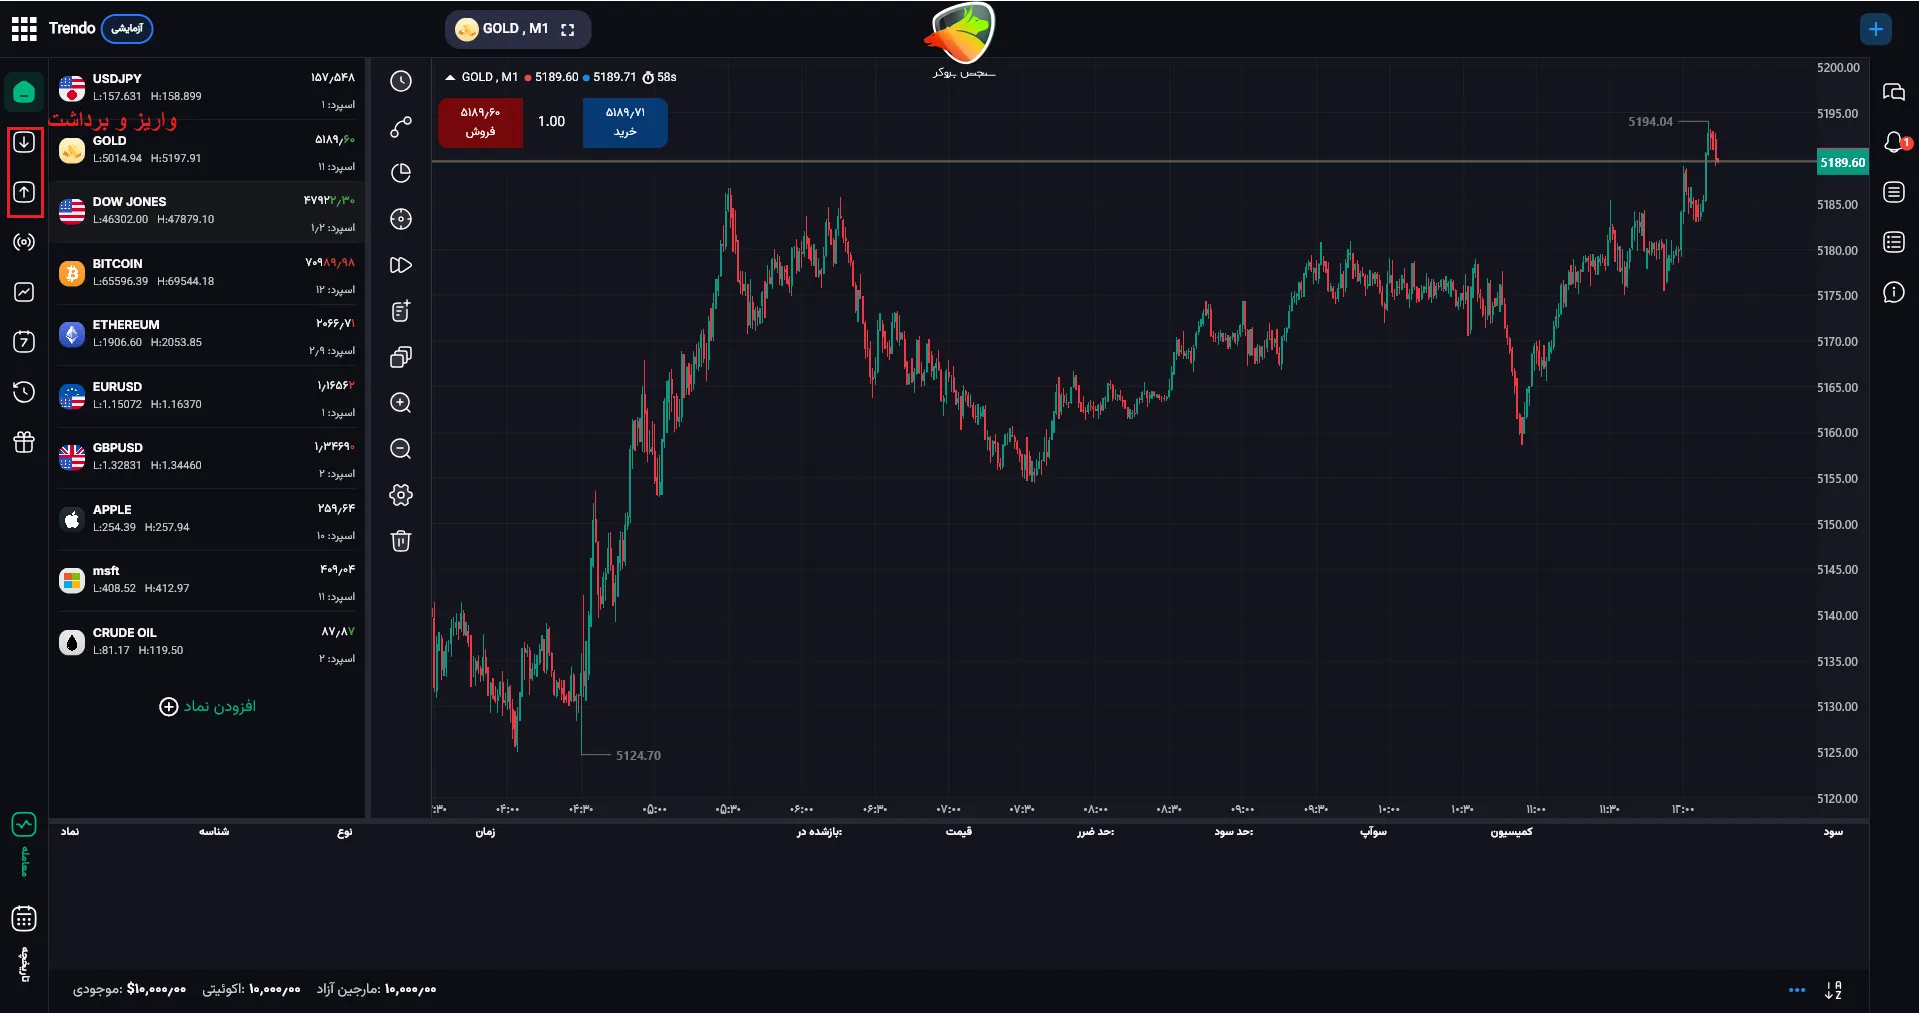This screenshot has height=1013, width=1919.
Task: Click the شناسه column header
Action: pyautogui.click(x=214, y=832)
